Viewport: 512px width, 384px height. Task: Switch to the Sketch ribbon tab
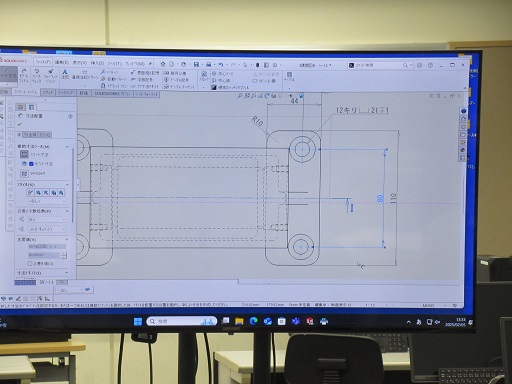[x=48, y=93]
